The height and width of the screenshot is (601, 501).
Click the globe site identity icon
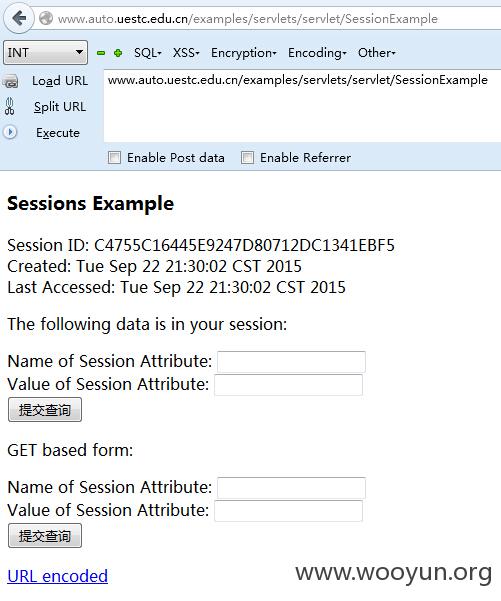click(46, 18)
